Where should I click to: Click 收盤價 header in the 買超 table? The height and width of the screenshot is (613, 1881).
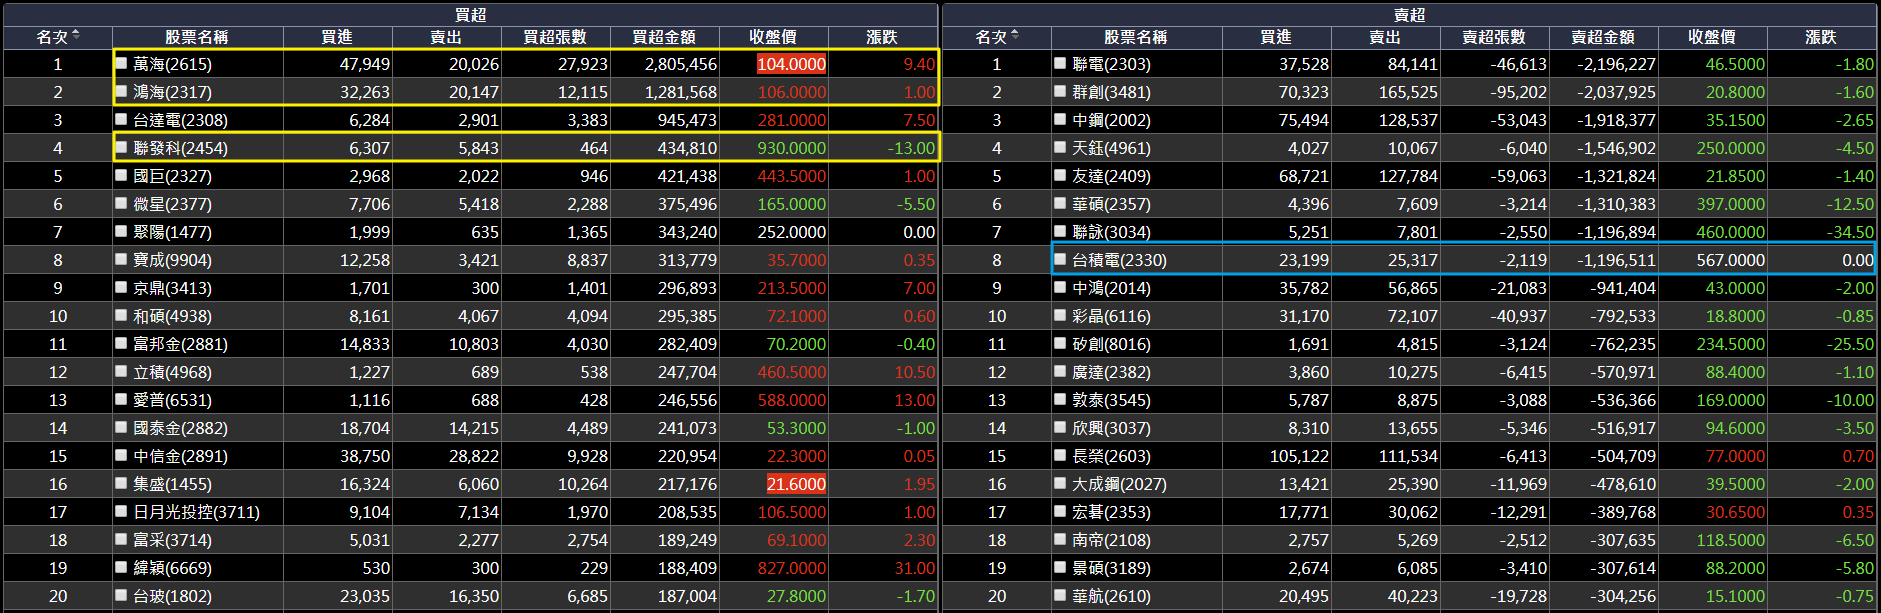pyautogui.click(x=773, y=37)
